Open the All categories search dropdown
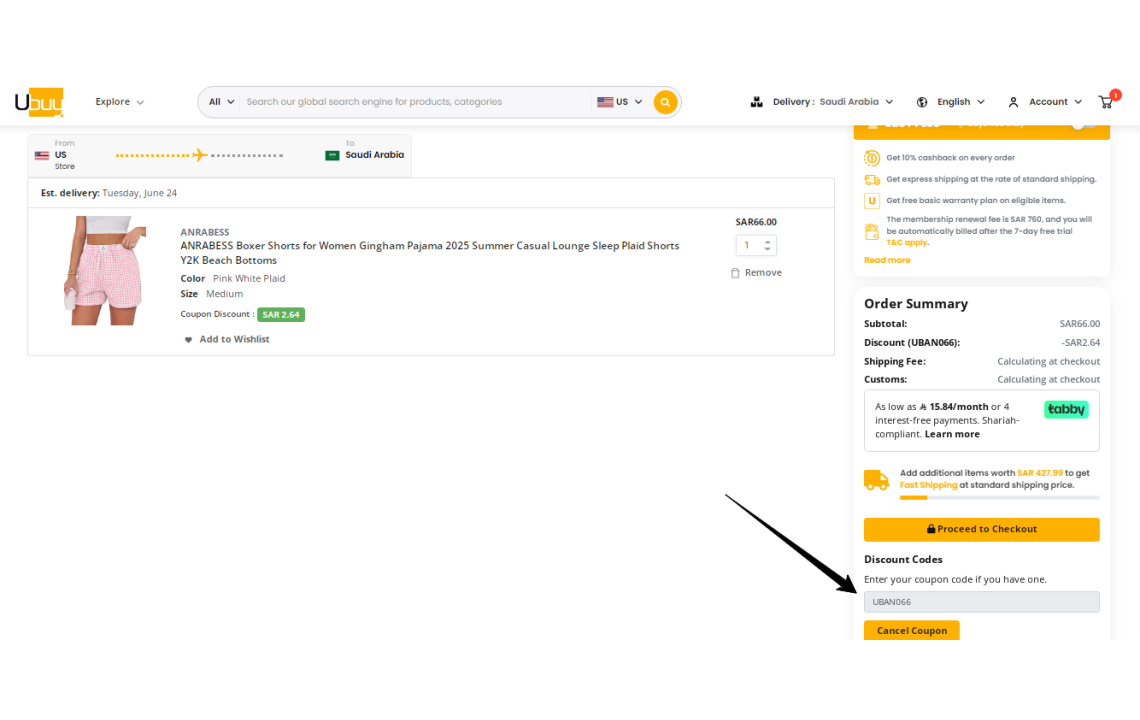 point(222,102)
